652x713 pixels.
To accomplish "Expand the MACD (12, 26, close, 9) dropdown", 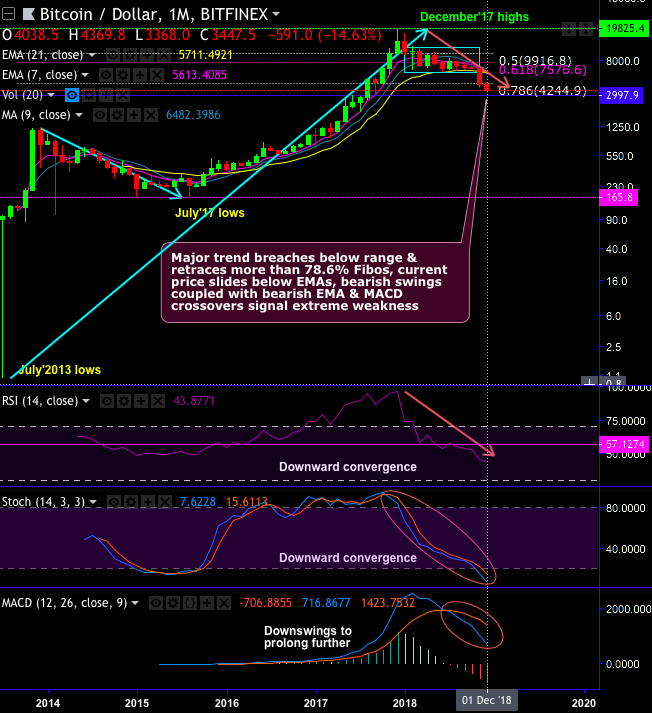I will (x=135, y=603).
